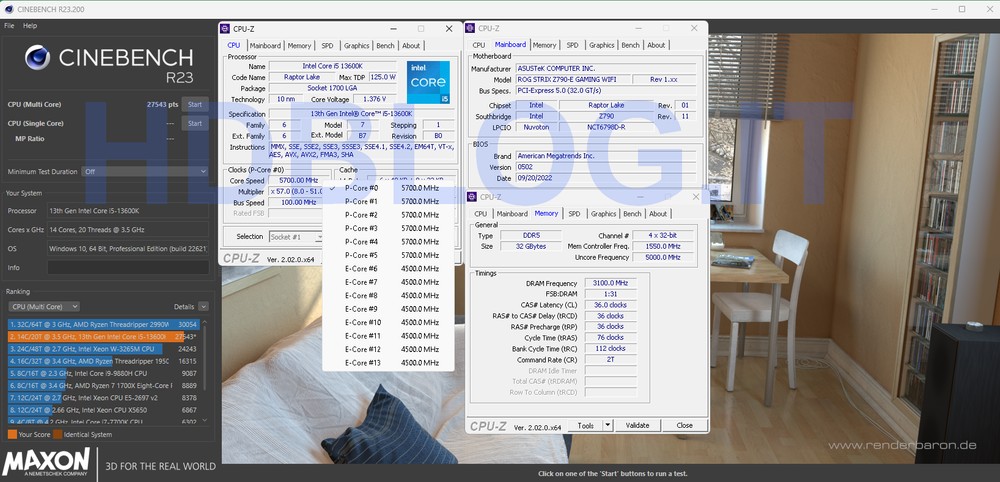Select P-Core #0 checked entry
The height and width of the screenshot is (482, 1000).
click(360, 188)
